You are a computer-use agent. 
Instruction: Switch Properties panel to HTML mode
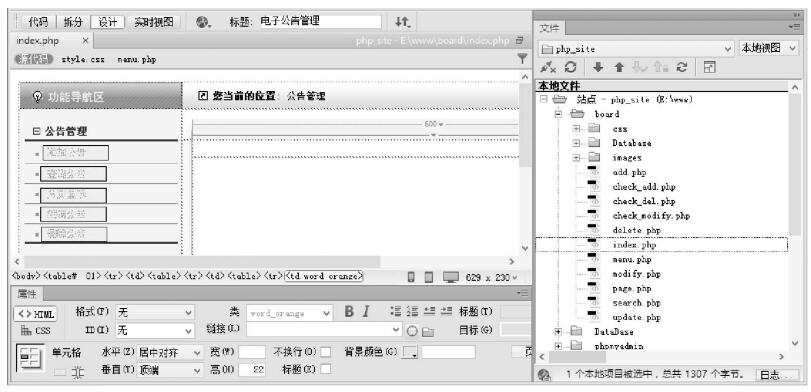(36, 314)
